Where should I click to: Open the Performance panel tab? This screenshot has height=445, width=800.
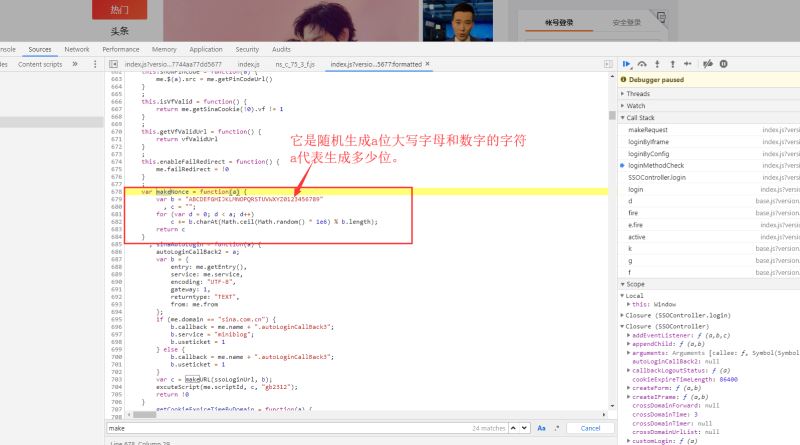point(121,50)
